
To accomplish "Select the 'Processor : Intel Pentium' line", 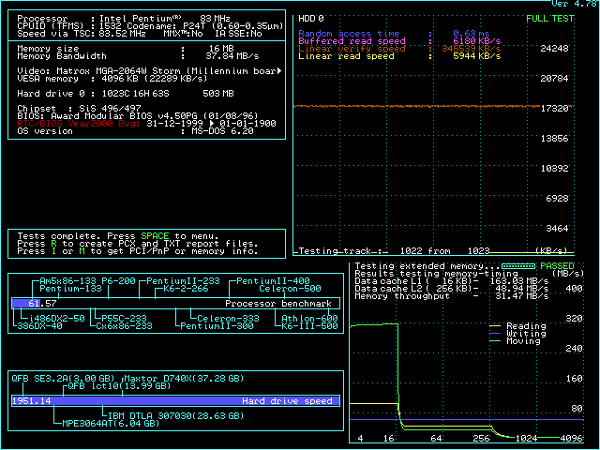I will [x=124, y=19].
